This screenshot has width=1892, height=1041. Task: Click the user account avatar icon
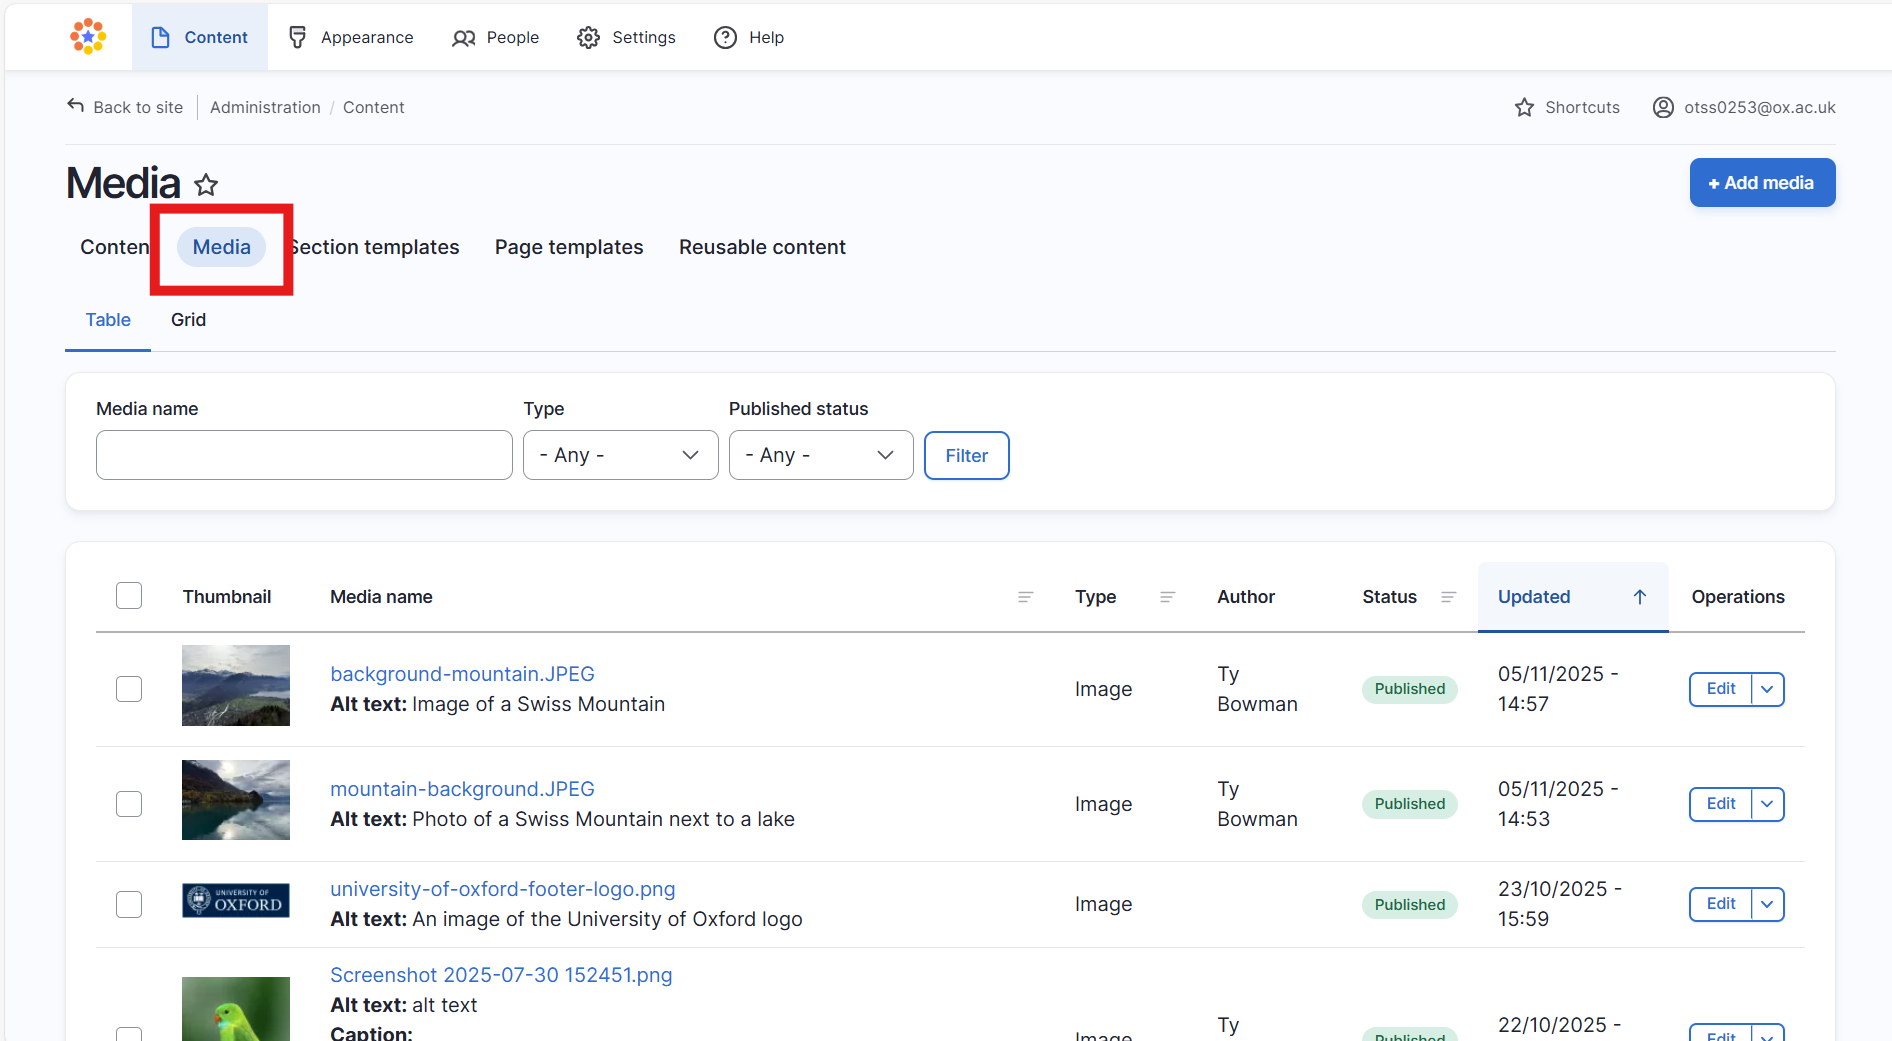pyautogui.click(x=1662, y=107)
